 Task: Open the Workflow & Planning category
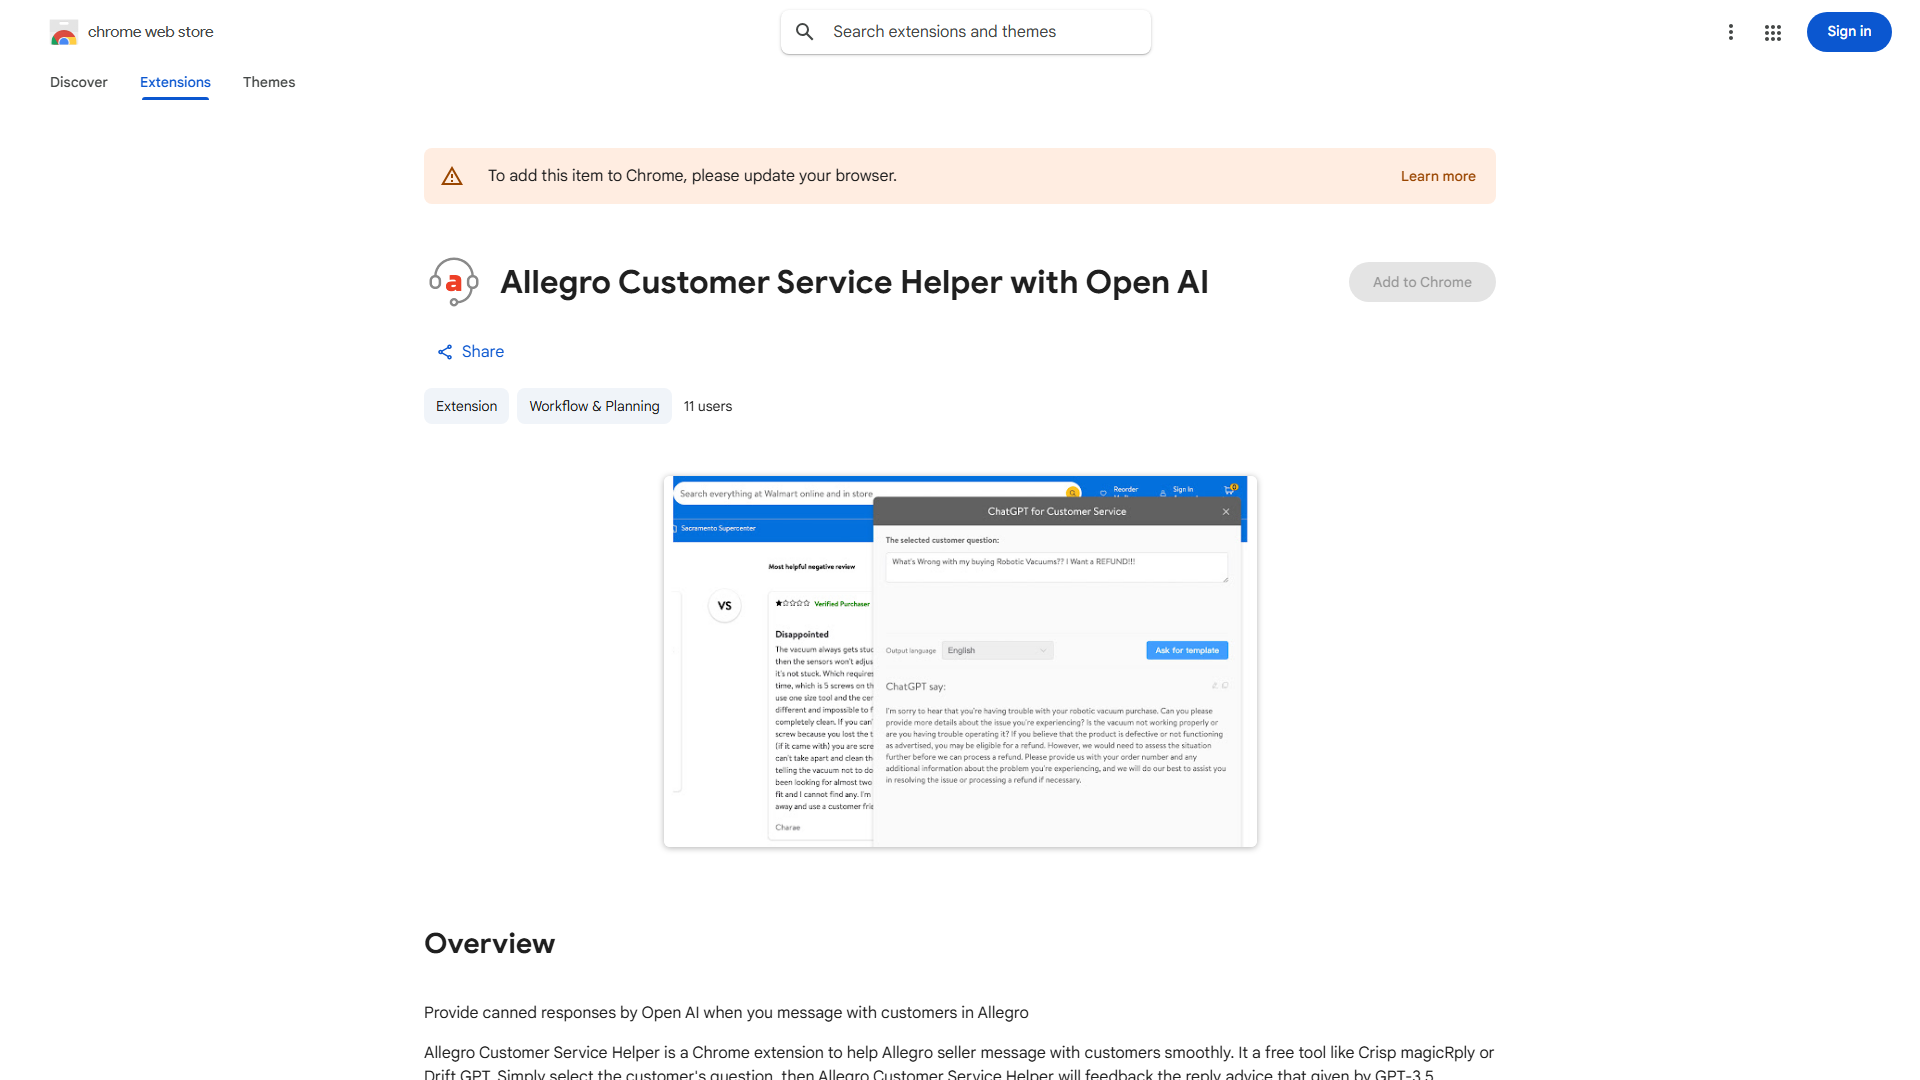click(x=593, y=405)
